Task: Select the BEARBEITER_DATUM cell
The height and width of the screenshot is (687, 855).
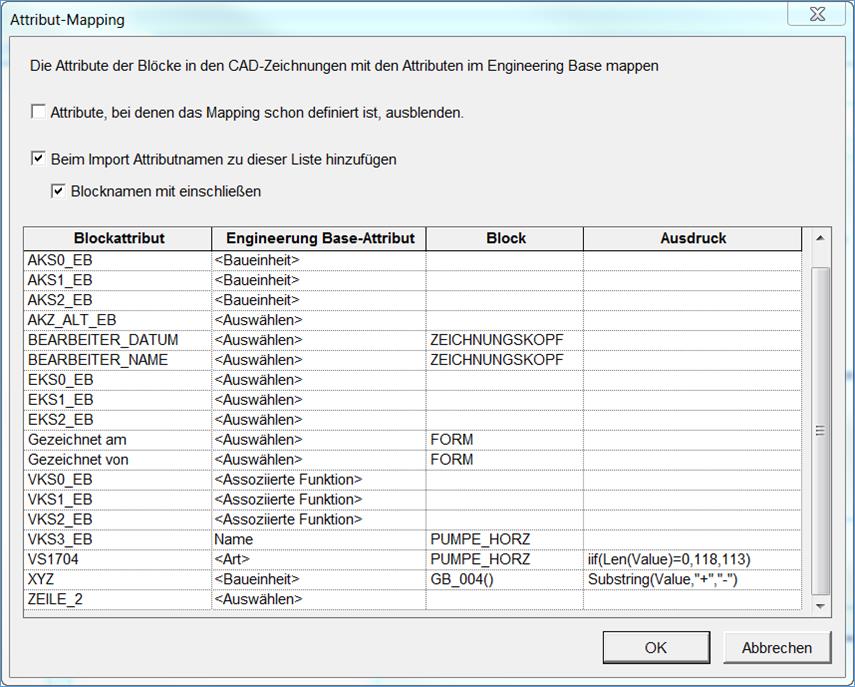Action: coord(118,340)
